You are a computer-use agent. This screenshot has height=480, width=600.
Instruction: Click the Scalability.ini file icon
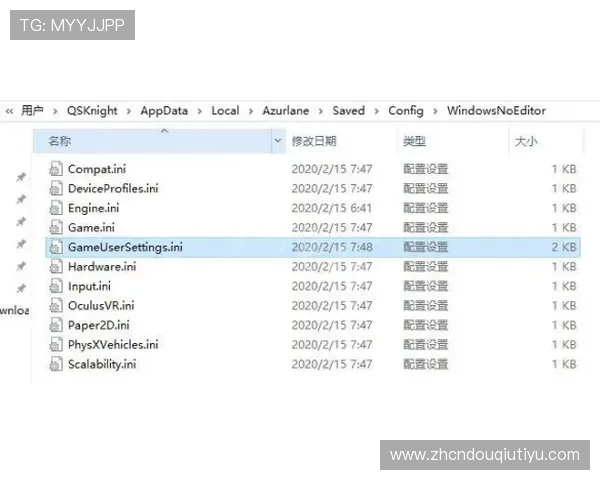(x=56, y=364)
